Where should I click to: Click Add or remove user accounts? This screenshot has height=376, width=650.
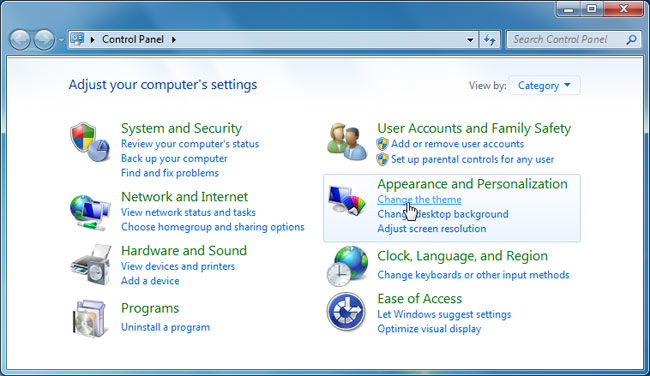point(457,144)
